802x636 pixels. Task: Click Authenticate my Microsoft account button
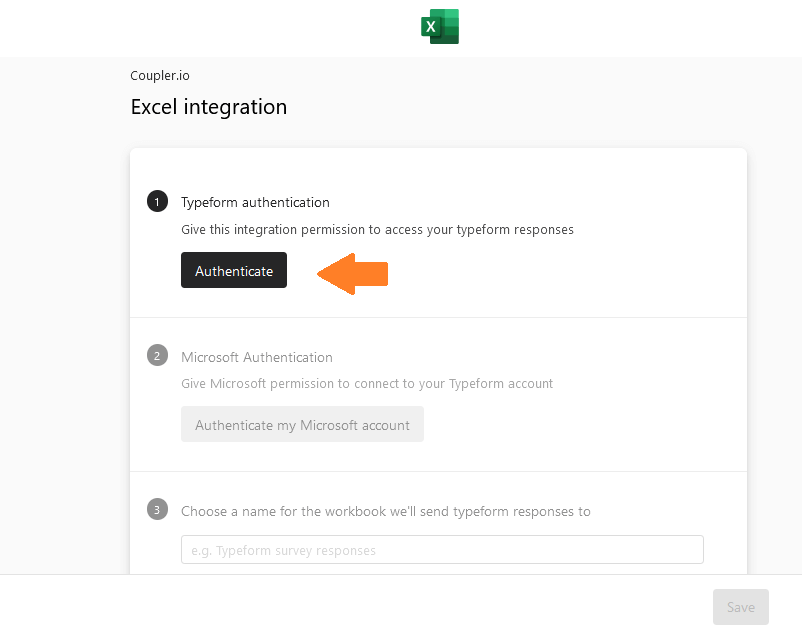coord(302,424)
